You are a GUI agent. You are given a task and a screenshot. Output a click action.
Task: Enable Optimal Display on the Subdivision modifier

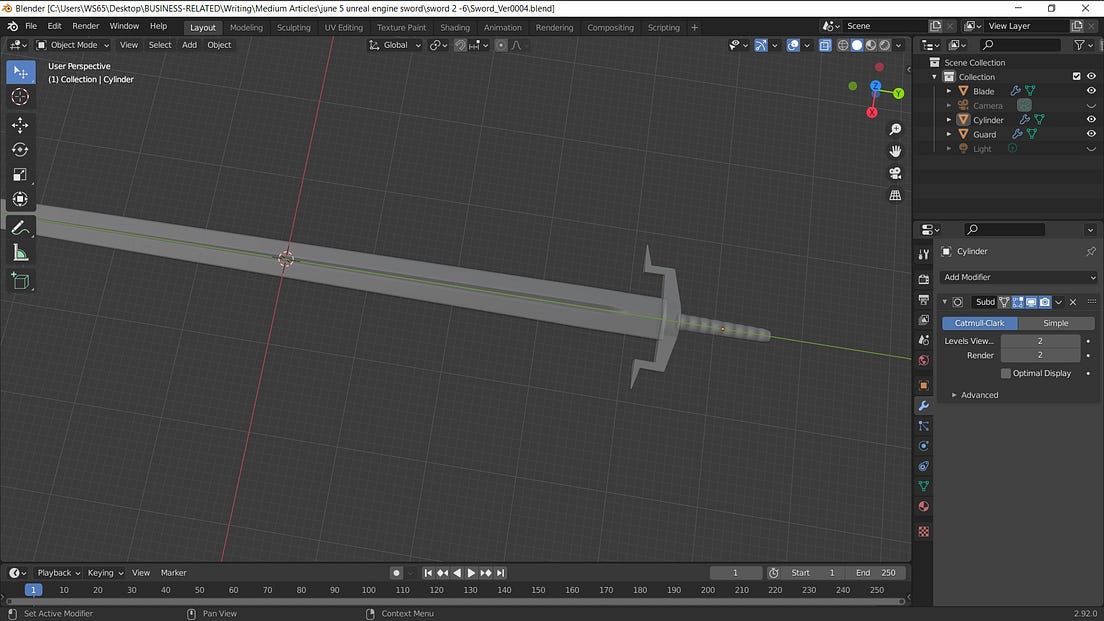point(1006,373)
